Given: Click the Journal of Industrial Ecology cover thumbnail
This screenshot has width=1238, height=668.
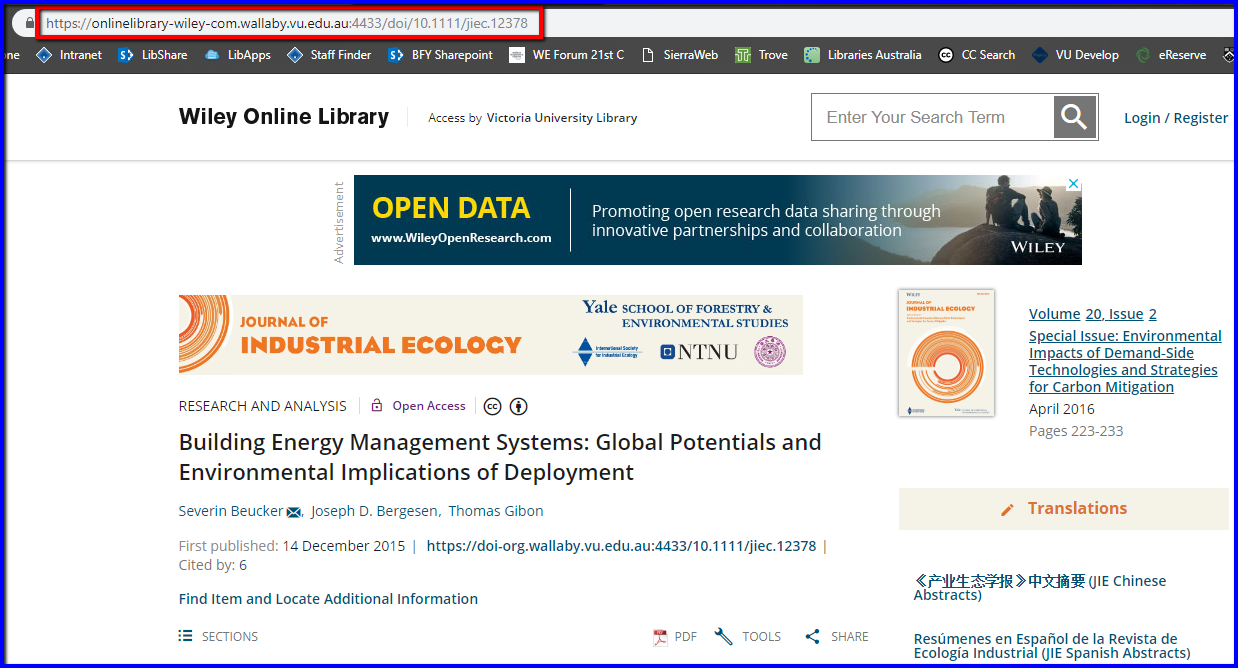Looking at the screenshot, I should 945,353.
